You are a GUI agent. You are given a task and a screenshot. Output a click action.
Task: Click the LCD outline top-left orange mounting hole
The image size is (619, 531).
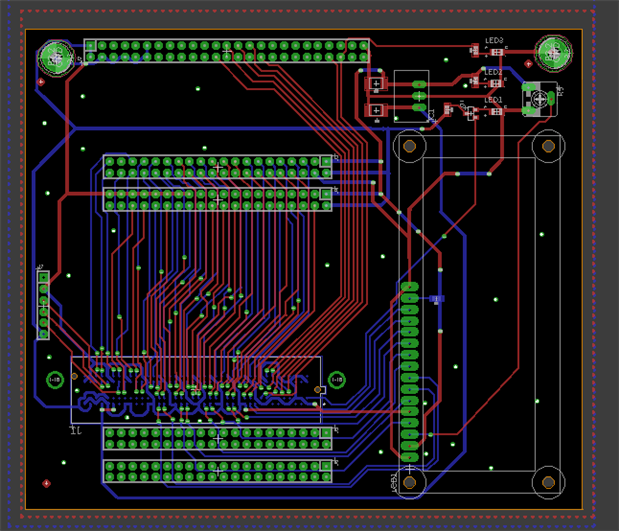(410, 146)
